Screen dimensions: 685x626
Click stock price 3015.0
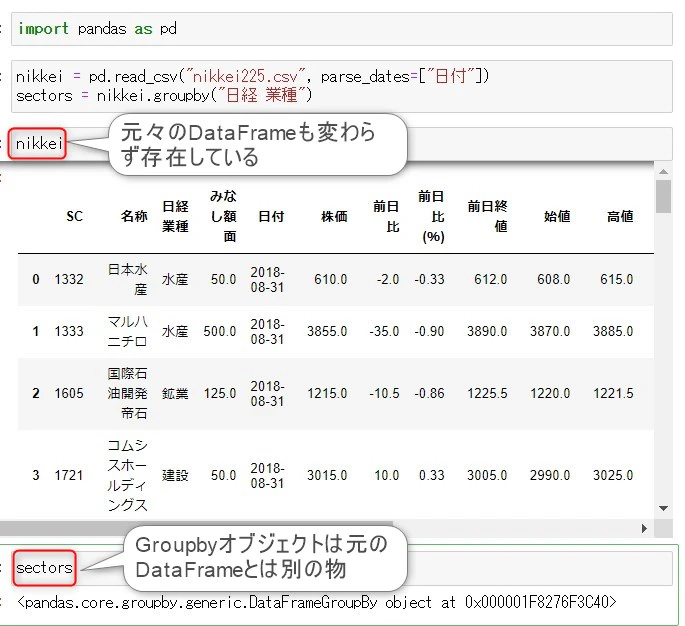click(x=327, y=475)
